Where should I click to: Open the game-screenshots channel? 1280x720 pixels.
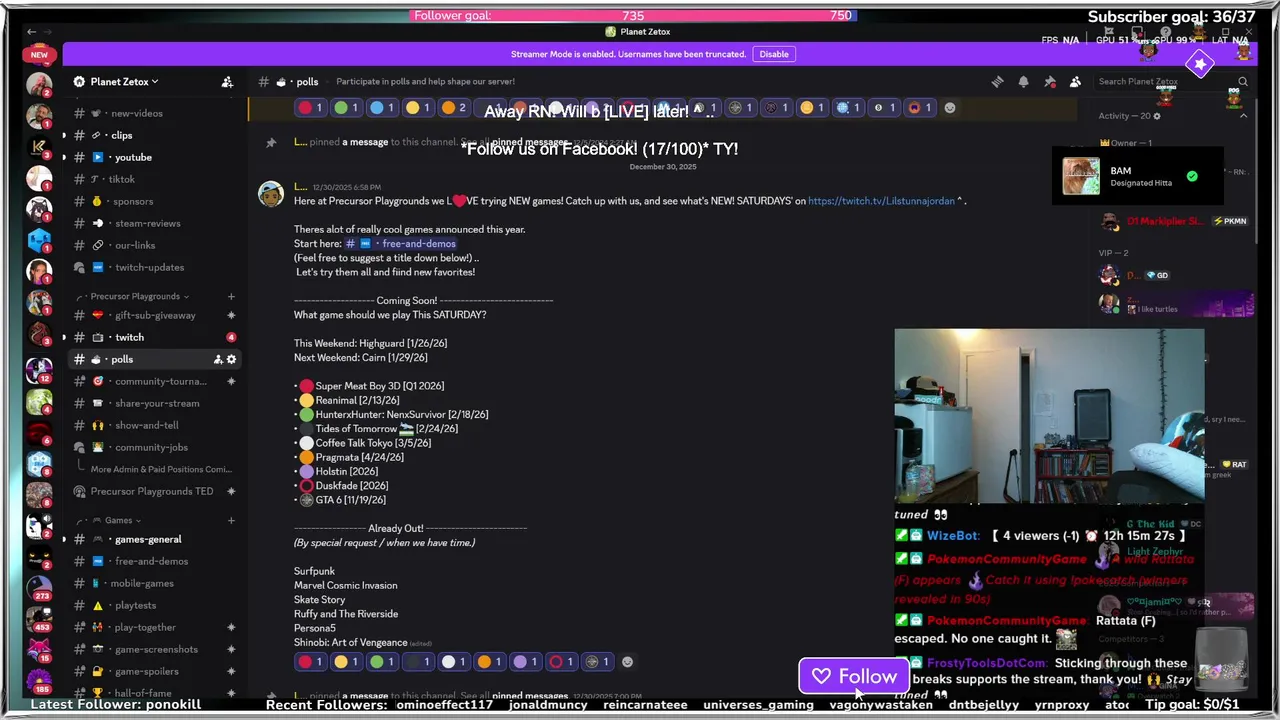pos(155,649)
